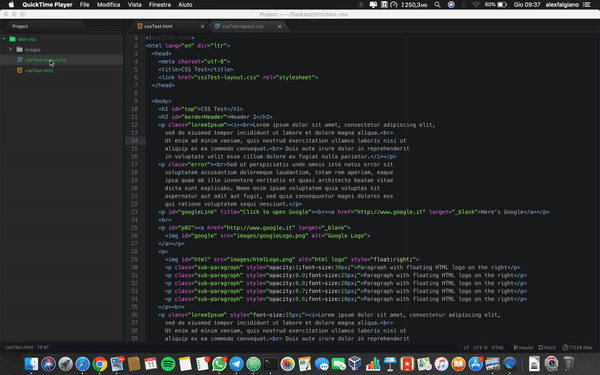The width and height of the screenshot is (600, 375).
Task: Click the displays menu bar icon
Action: 373,5
